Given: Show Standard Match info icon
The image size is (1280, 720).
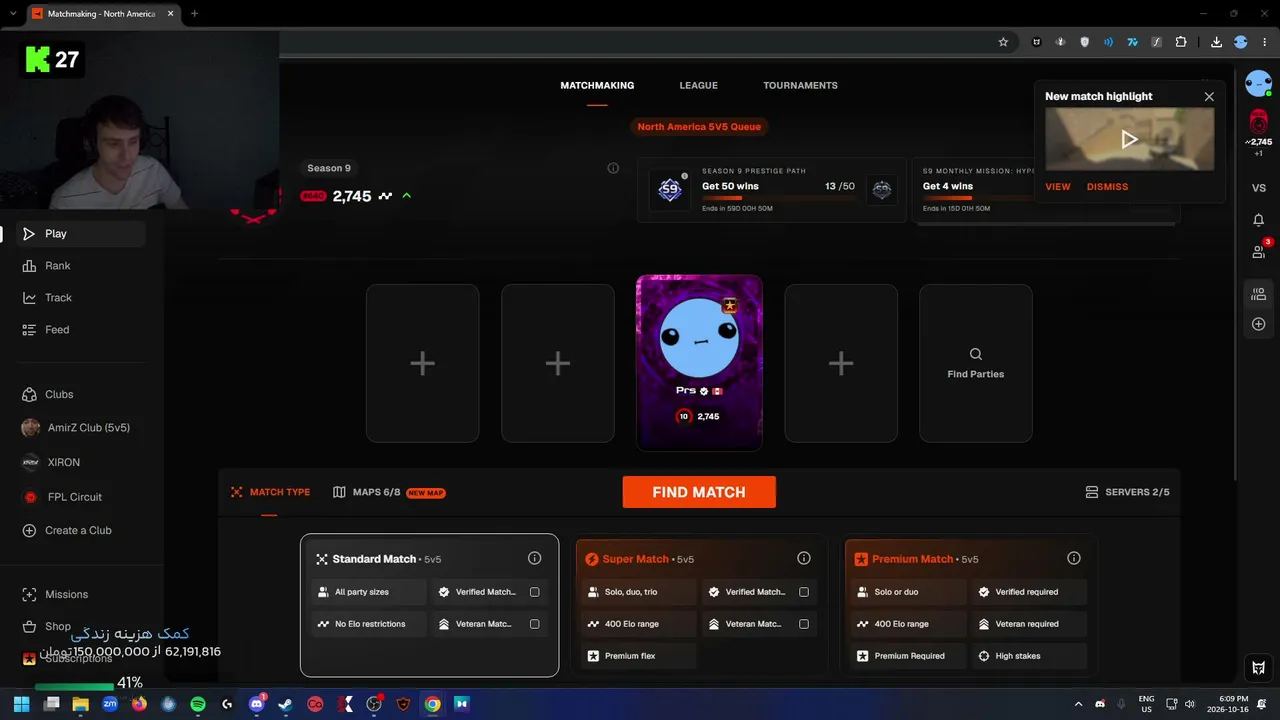Looking at the screenshot, I should 534,558.
